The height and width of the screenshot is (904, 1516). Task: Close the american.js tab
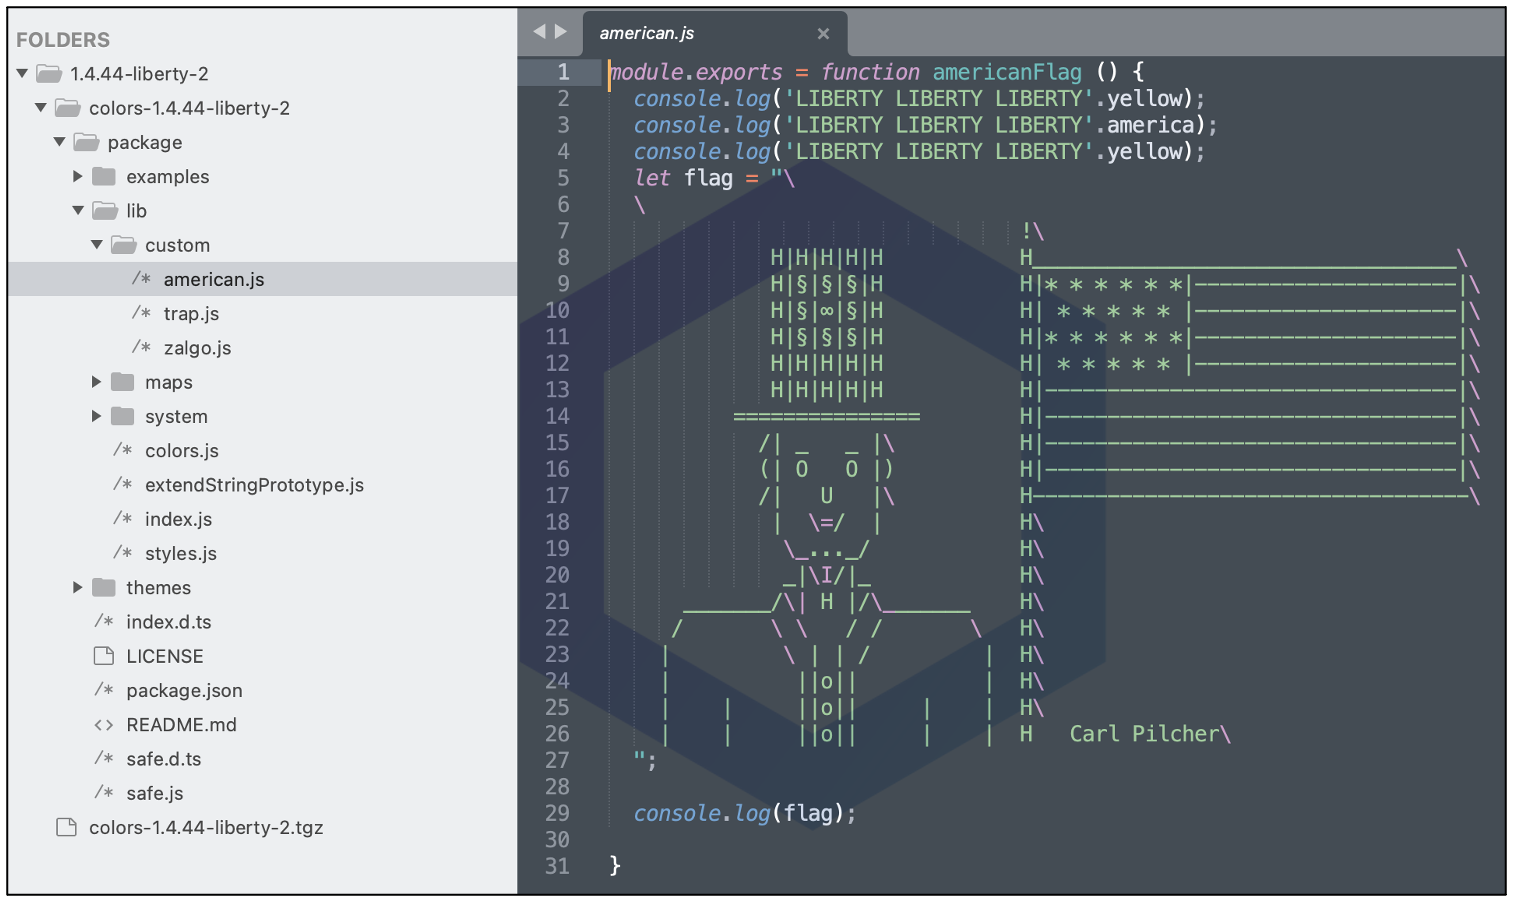823,34
